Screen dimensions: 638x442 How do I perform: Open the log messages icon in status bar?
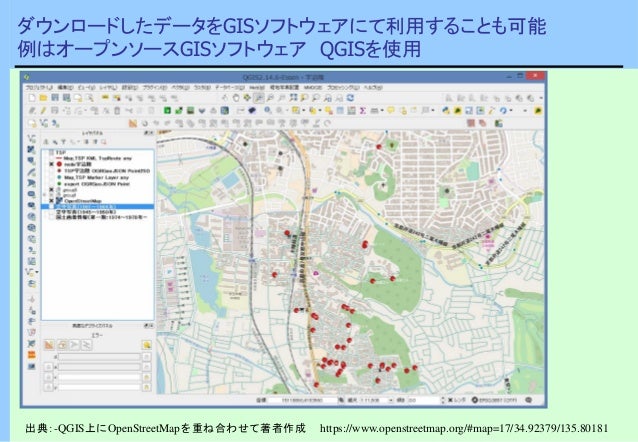(x=528, y=400)
